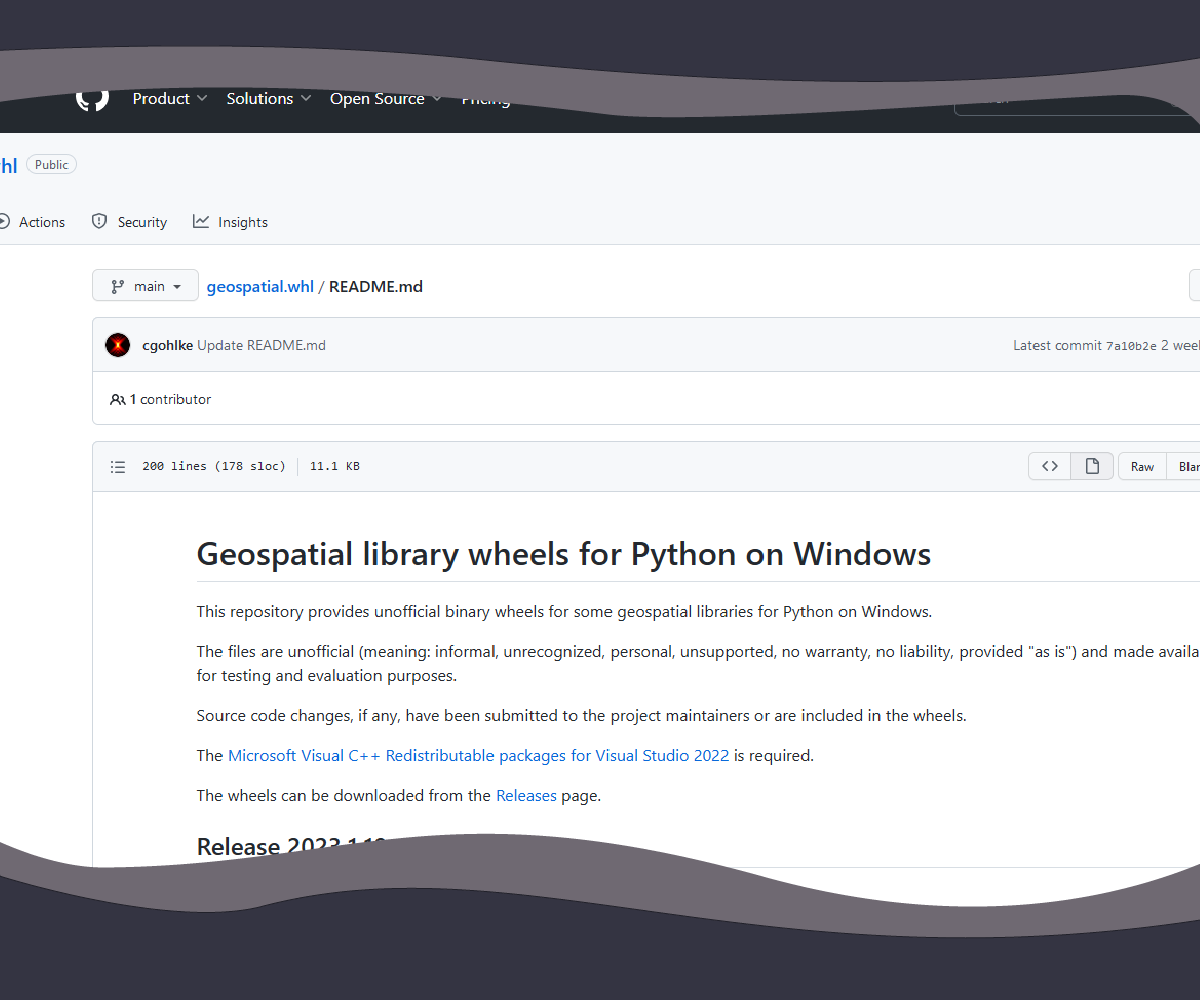Select the rendered file display icon
Viewport: 1200px width, 1000px height.
click(1091, 465)
